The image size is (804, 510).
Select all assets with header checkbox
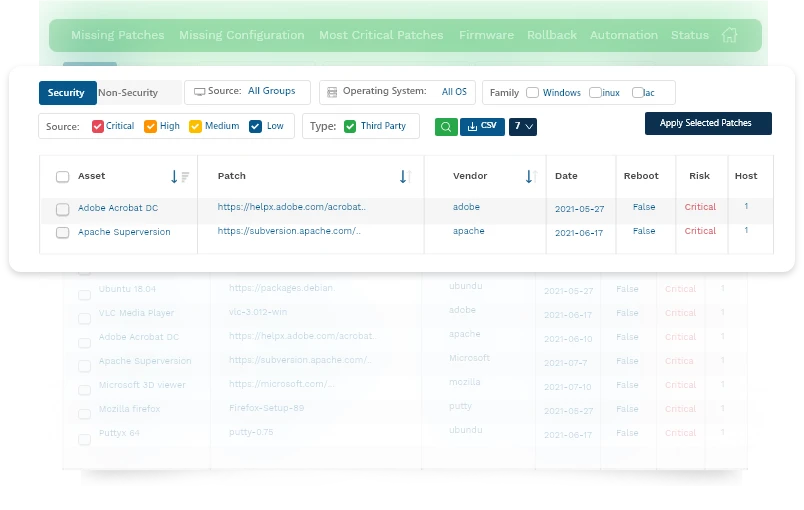coord(63,177)
